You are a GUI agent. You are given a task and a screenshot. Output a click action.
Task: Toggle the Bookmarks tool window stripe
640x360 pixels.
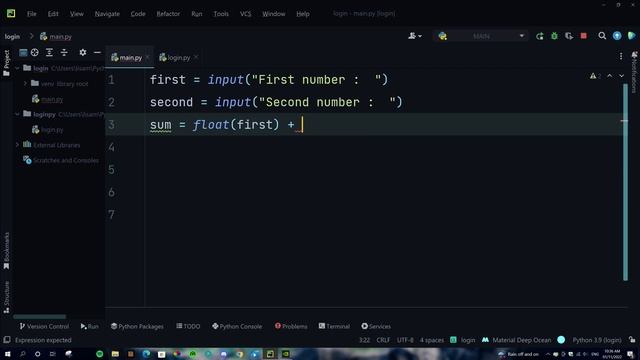[6, 251]
